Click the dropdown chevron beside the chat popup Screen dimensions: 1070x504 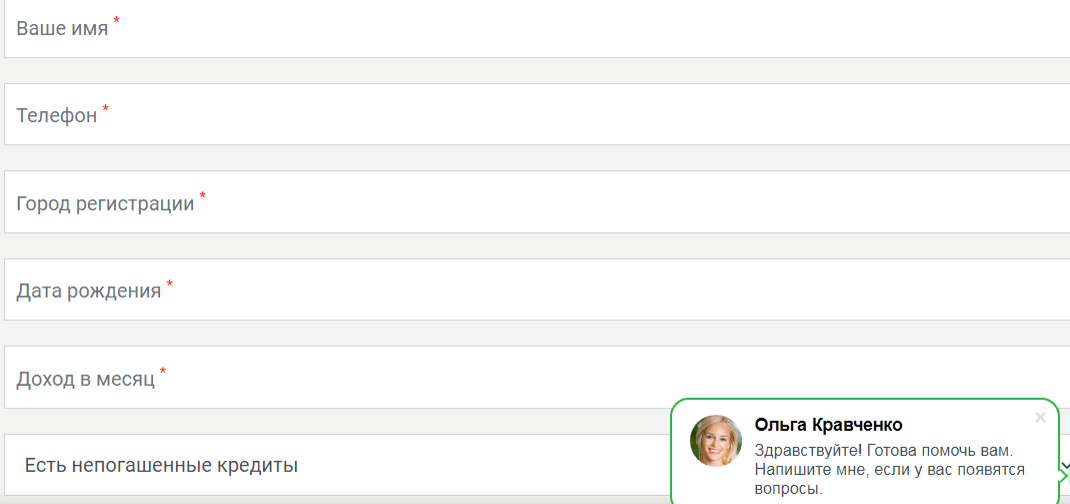click(x=1065, y=464)
